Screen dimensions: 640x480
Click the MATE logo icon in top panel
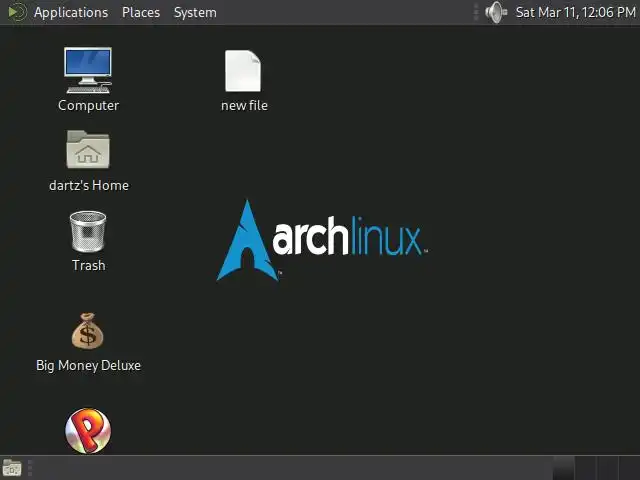[17, 12]
